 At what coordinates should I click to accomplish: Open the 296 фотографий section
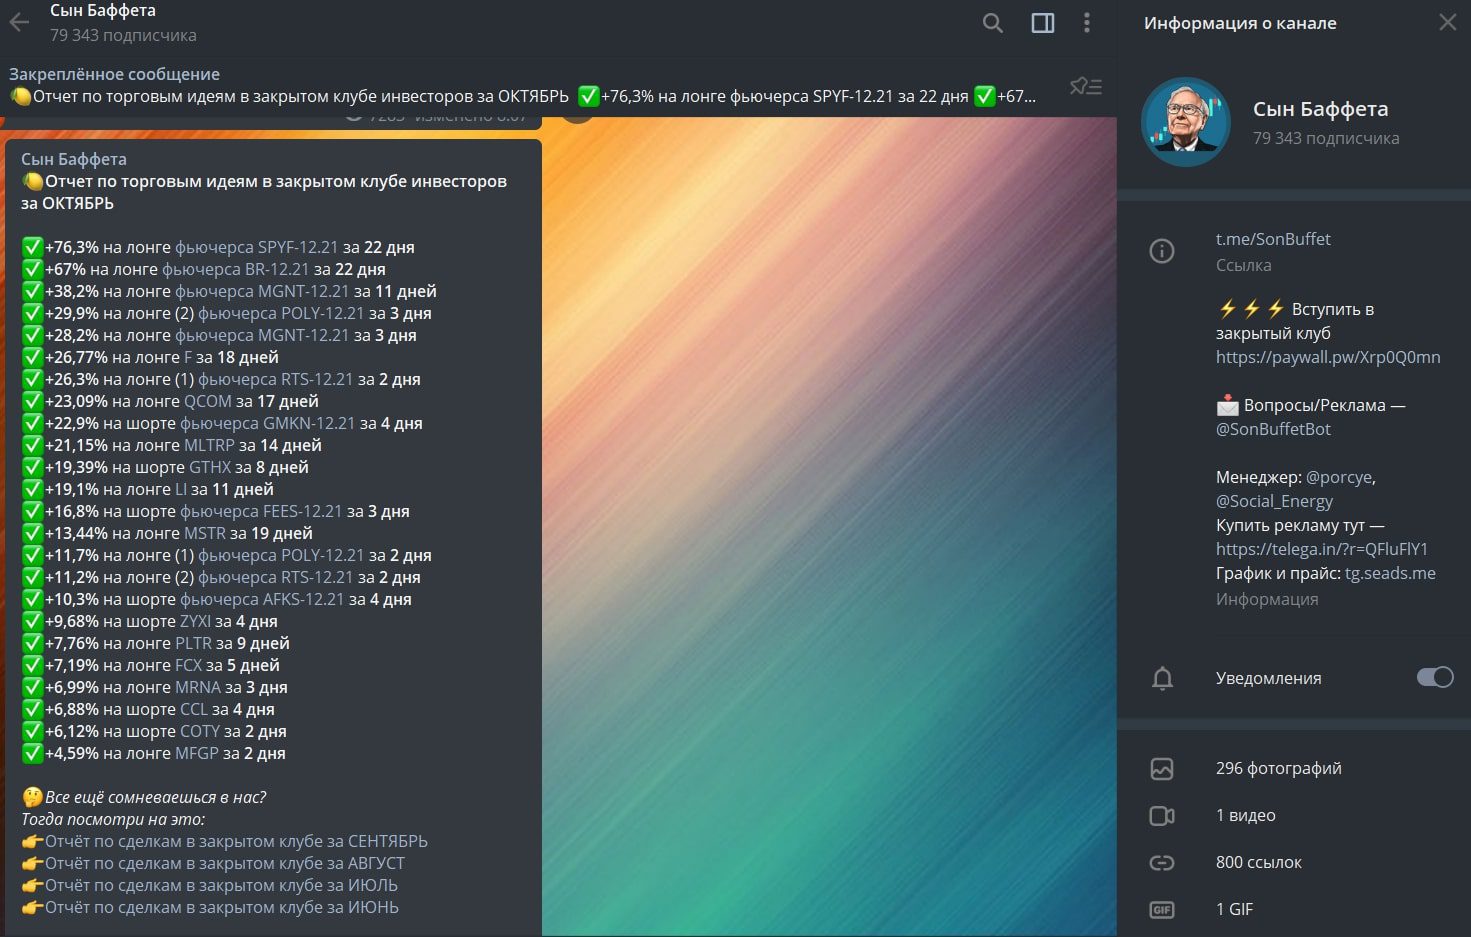[x=1278, y=769]
